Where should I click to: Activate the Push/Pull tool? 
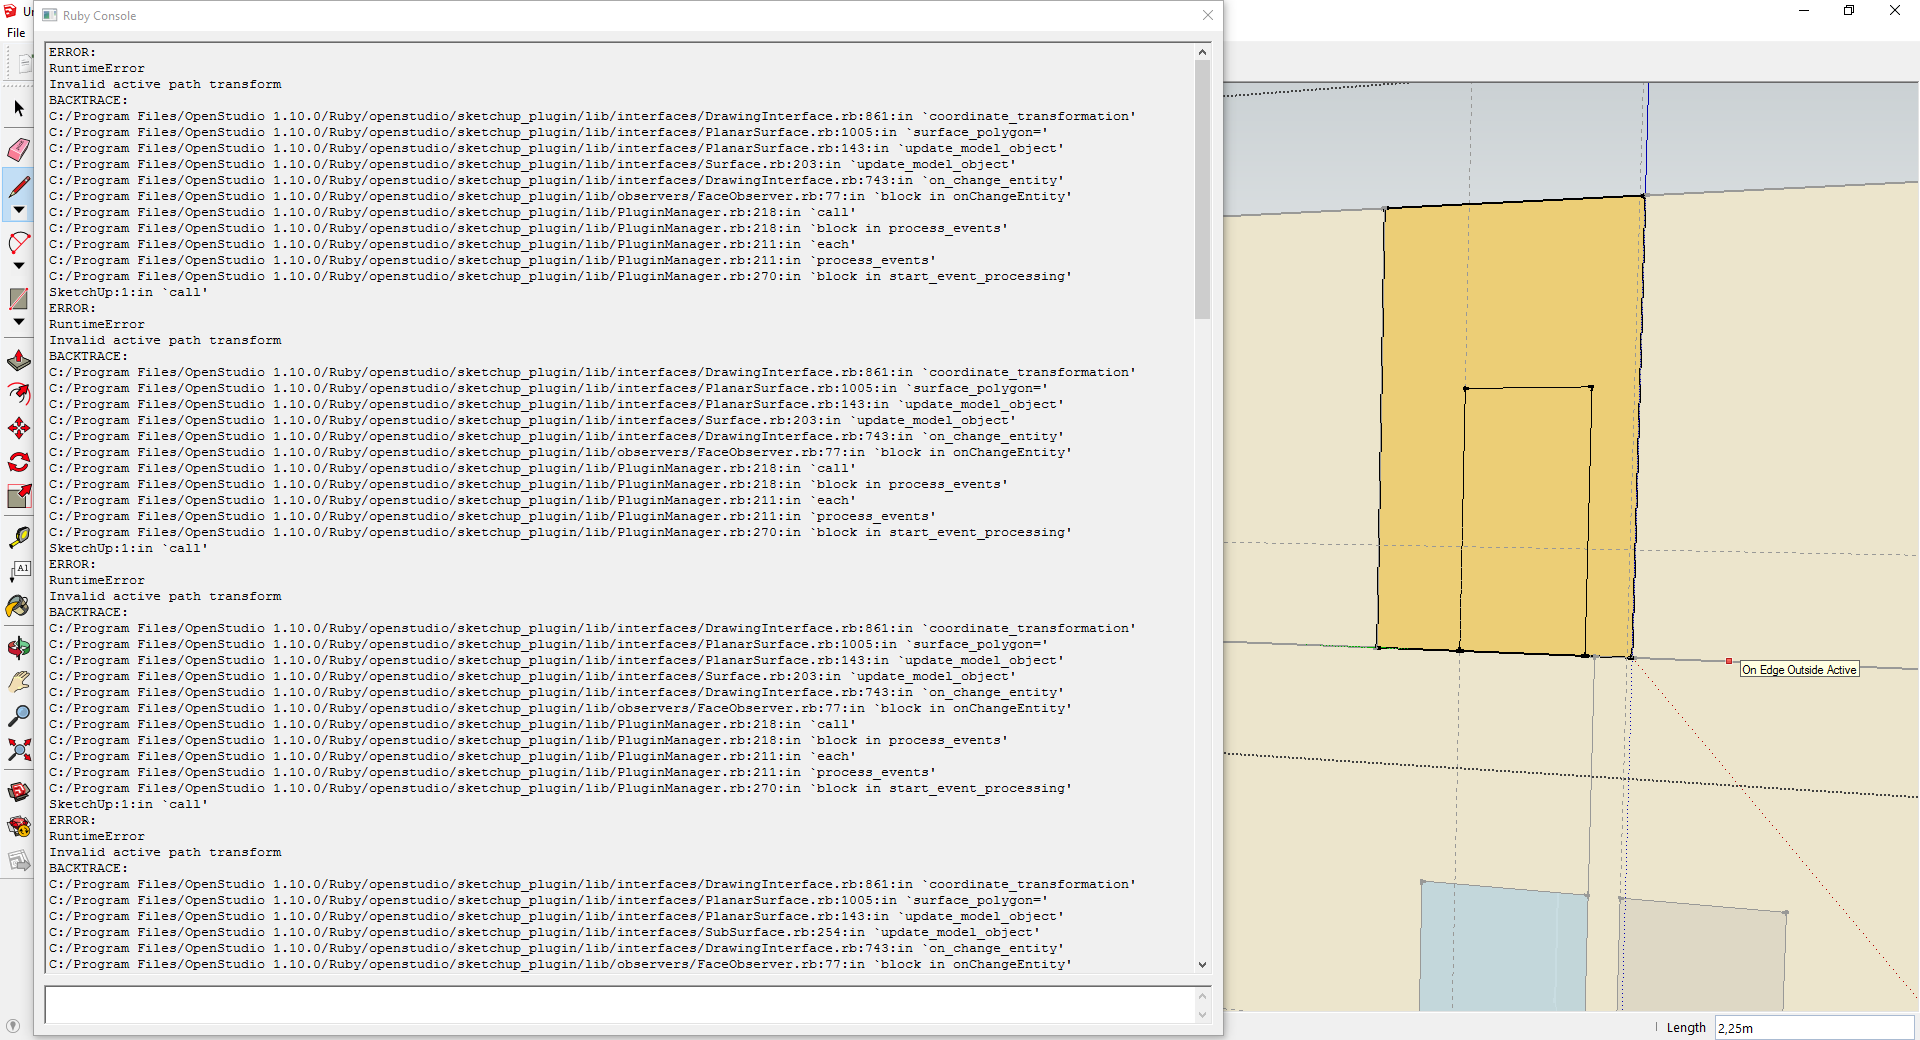pos(18,360)
